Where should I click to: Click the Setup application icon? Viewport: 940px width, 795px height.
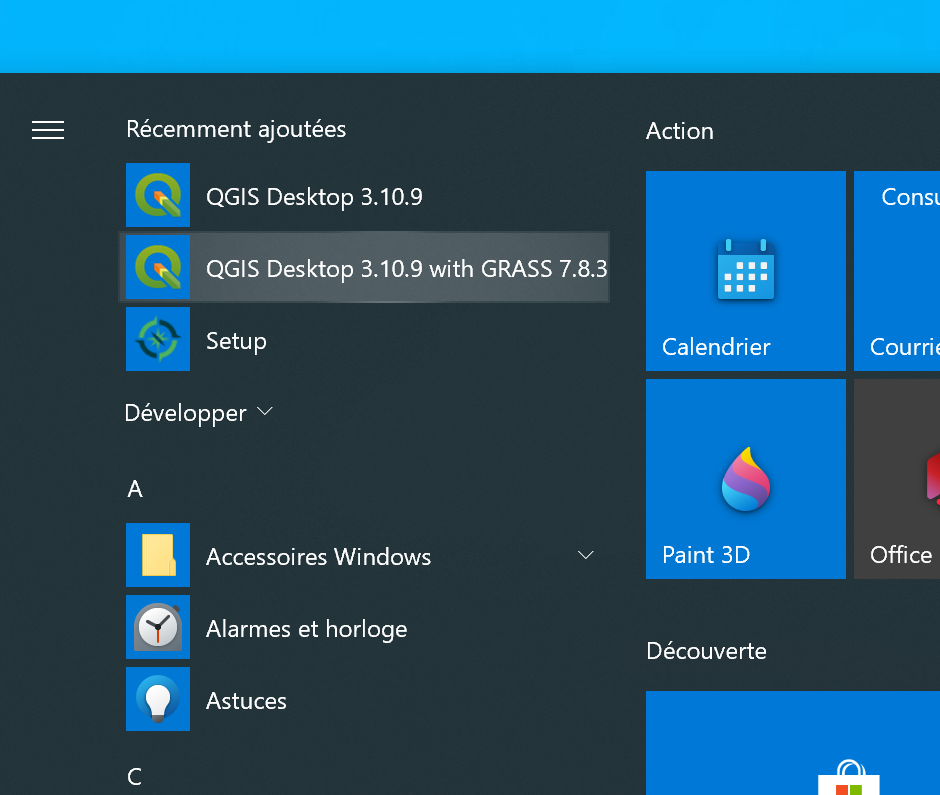pyautogui.click(x=158, y=340)
